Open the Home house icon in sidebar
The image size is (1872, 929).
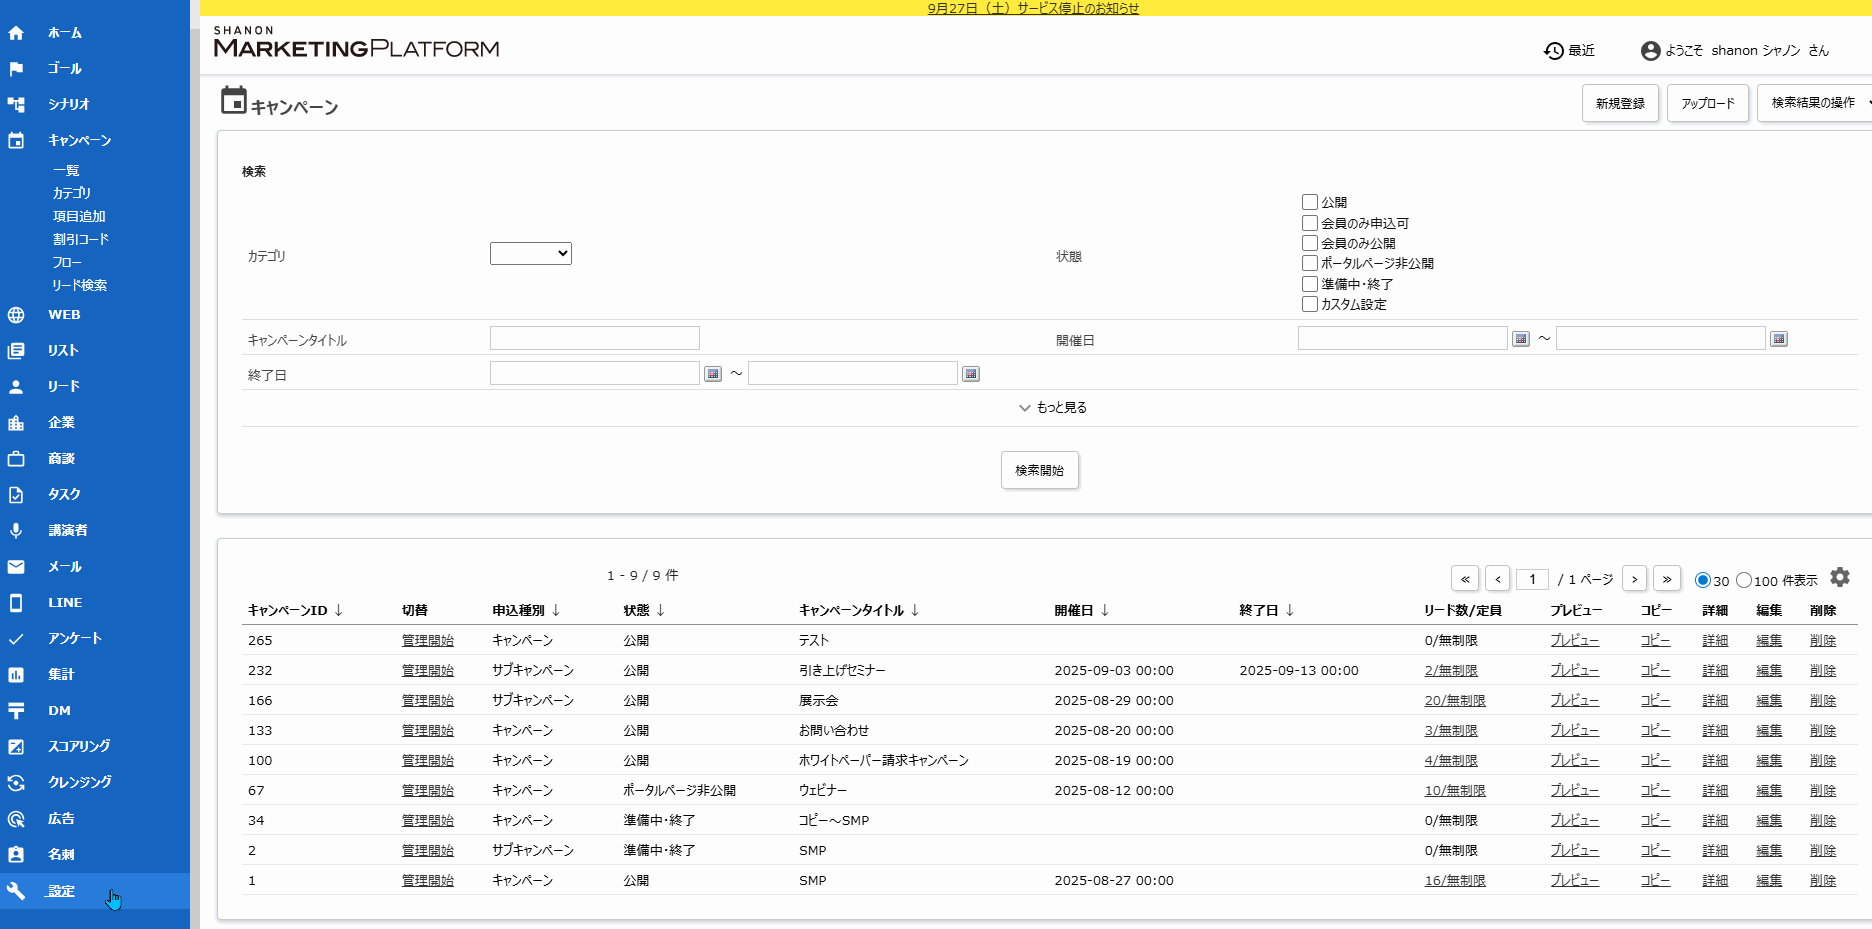[x=16, y=33]
